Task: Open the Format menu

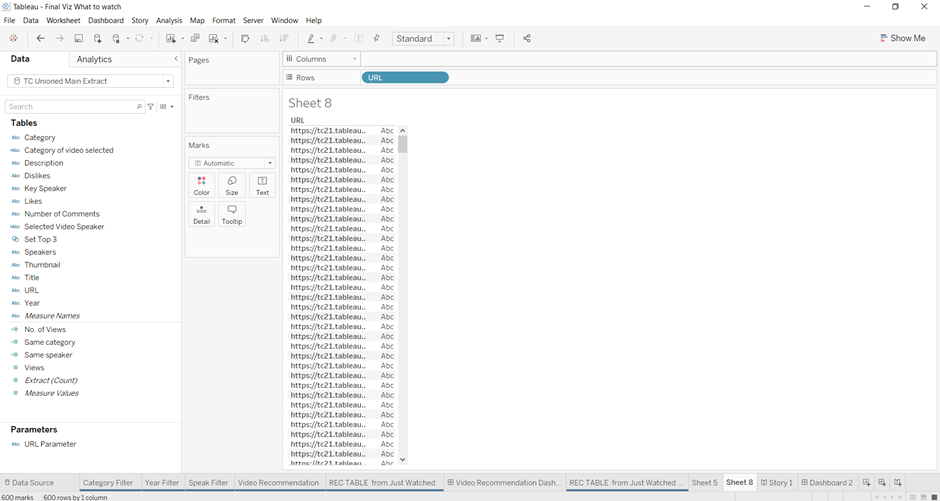Action: point(224,20)
